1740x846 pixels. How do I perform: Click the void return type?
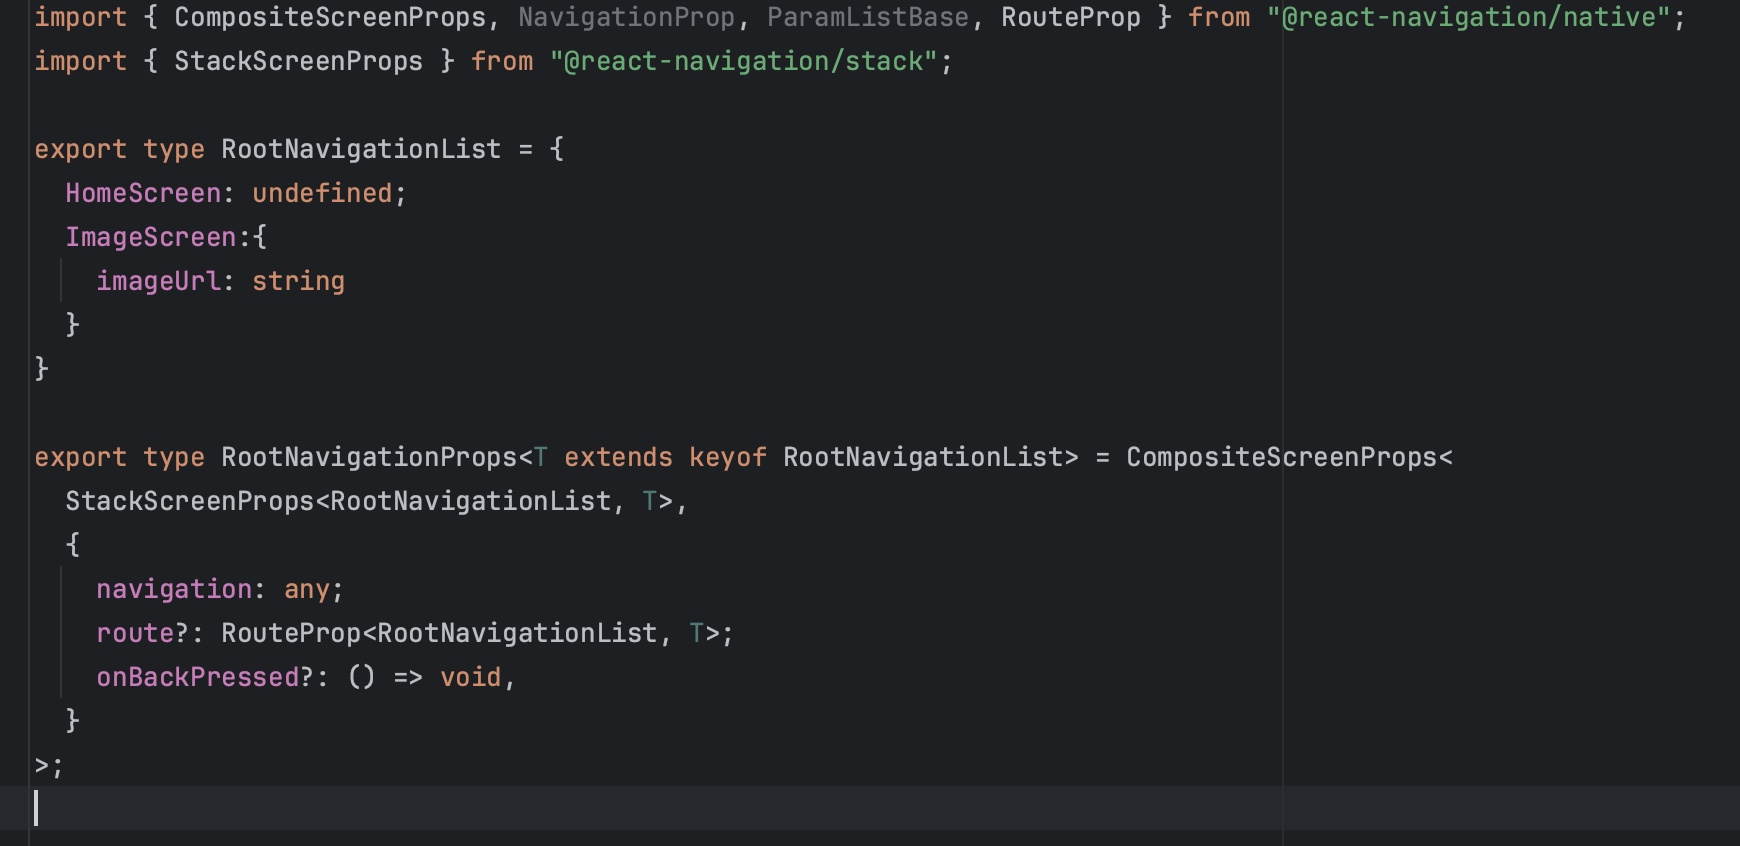pos(470,677)
